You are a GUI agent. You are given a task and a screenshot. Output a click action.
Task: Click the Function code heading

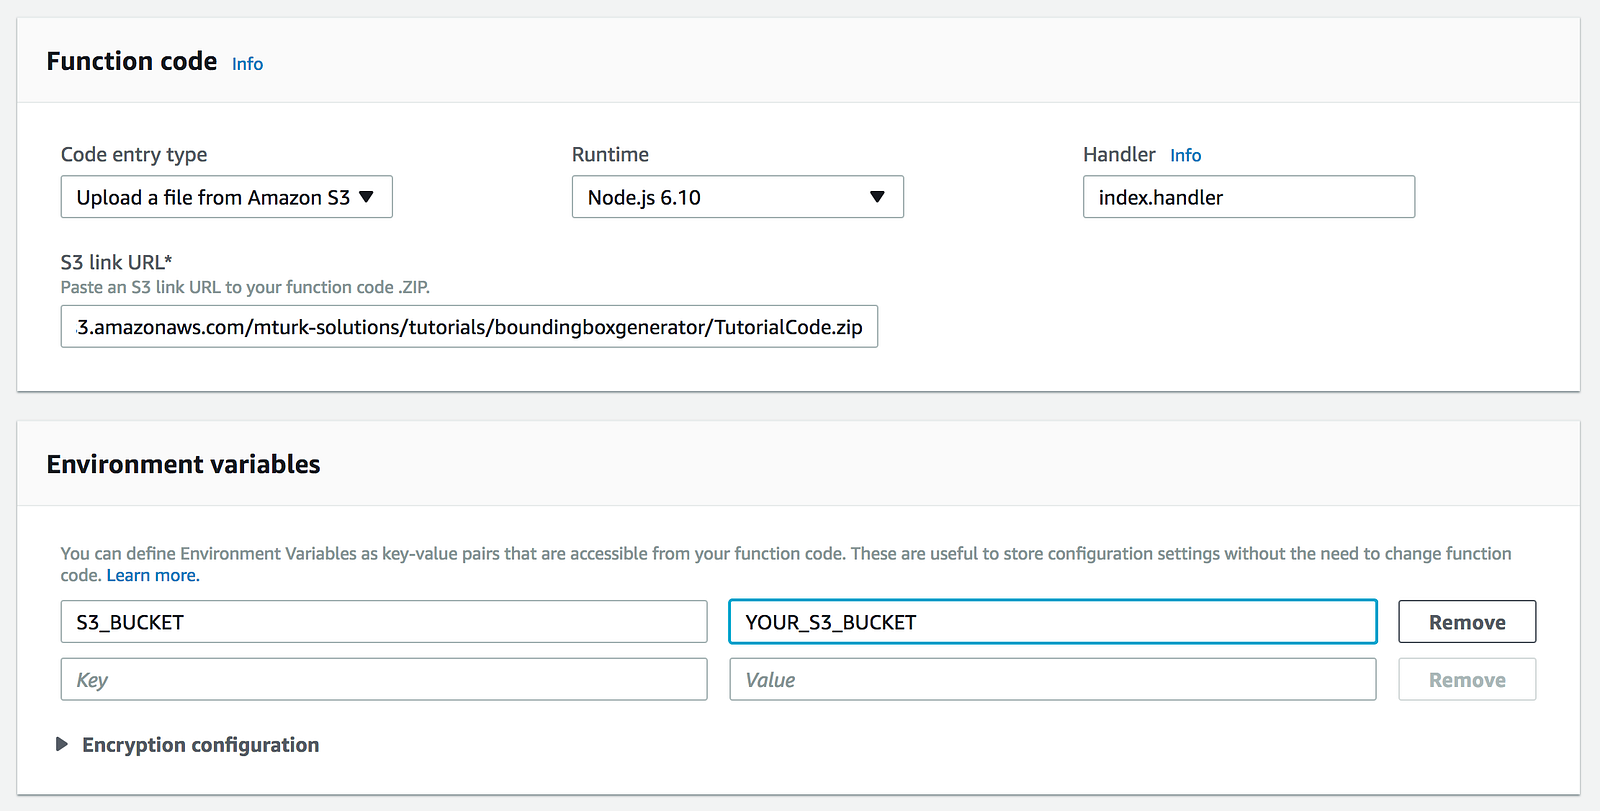pos(132,62)
